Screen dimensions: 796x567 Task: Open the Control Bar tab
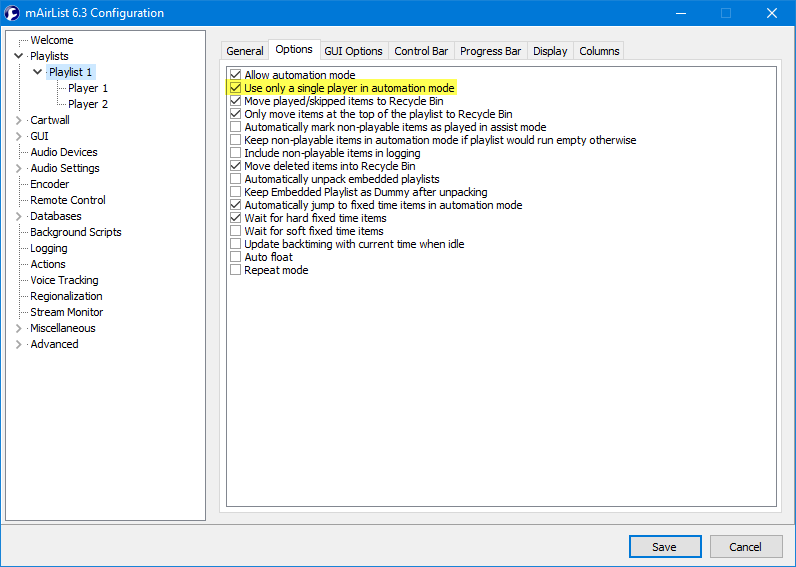tap(421, 51)
